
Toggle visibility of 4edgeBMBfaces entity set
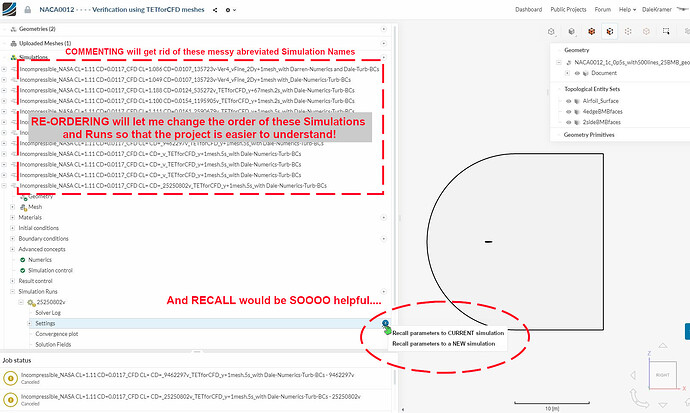(x=569, y=112)
